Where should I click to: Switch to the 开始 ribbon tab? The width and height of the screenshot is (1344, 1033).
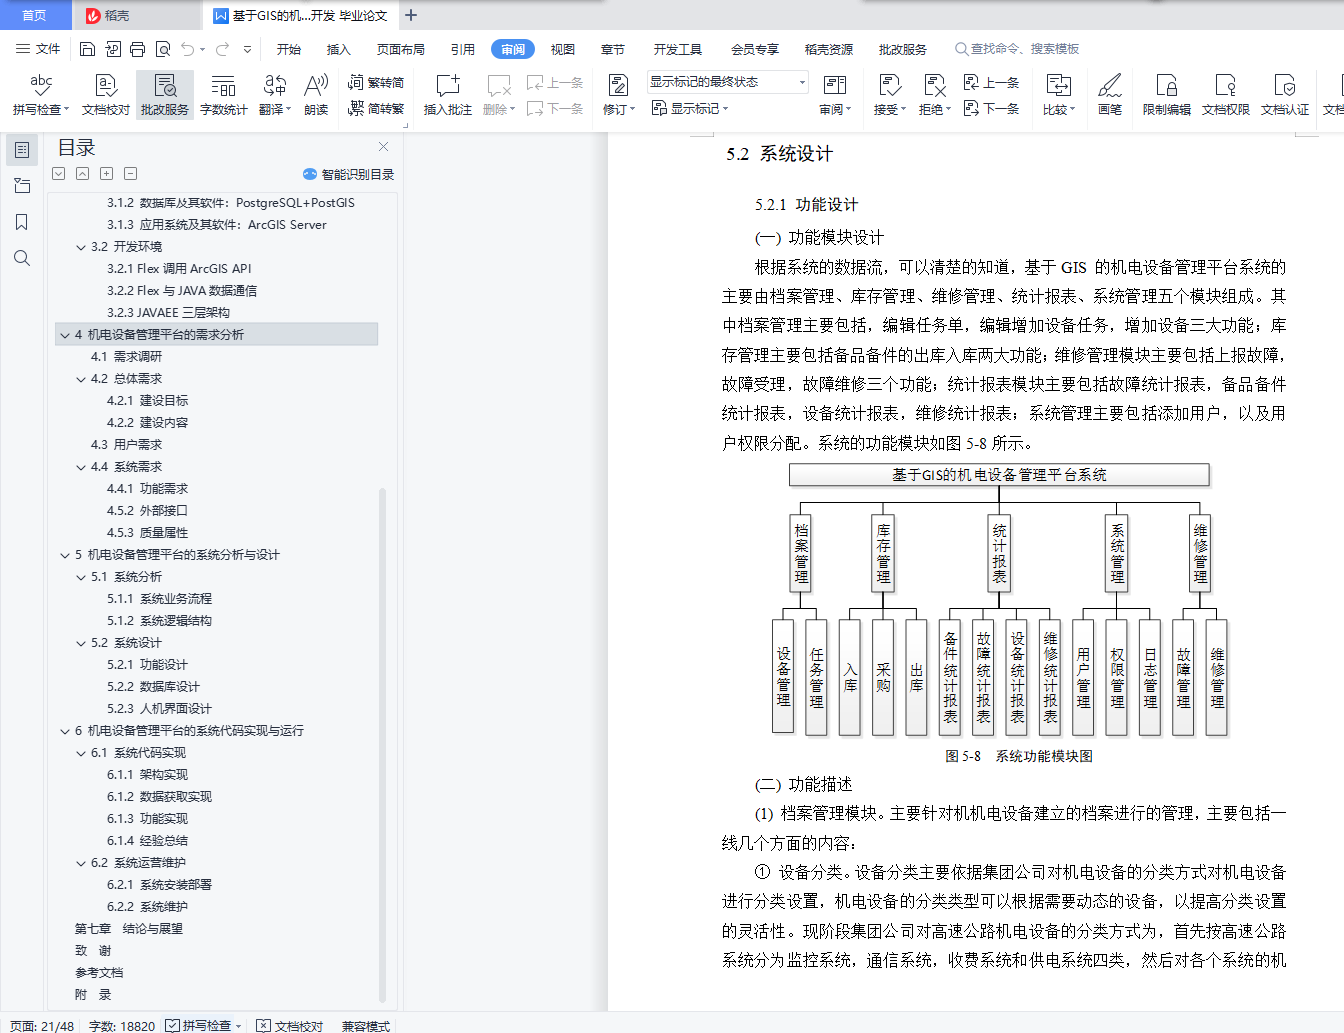[x=289, y=49]
